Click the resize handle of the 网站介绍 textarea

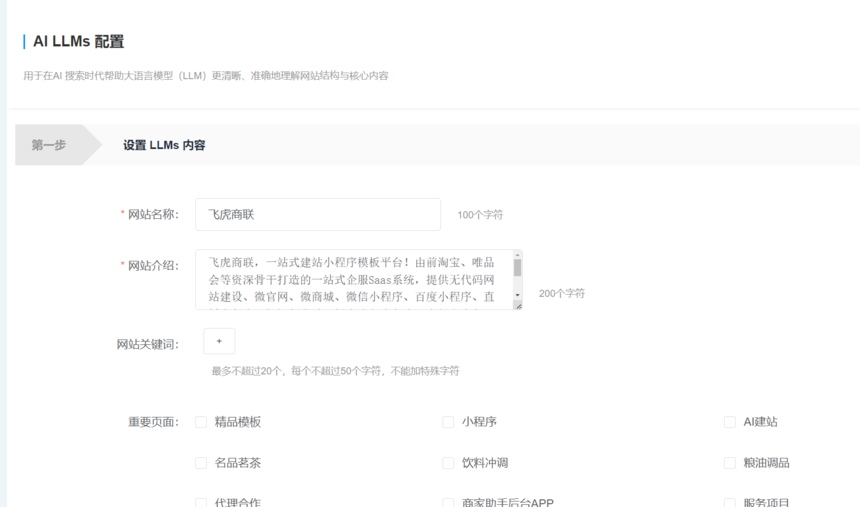point(517,305)
